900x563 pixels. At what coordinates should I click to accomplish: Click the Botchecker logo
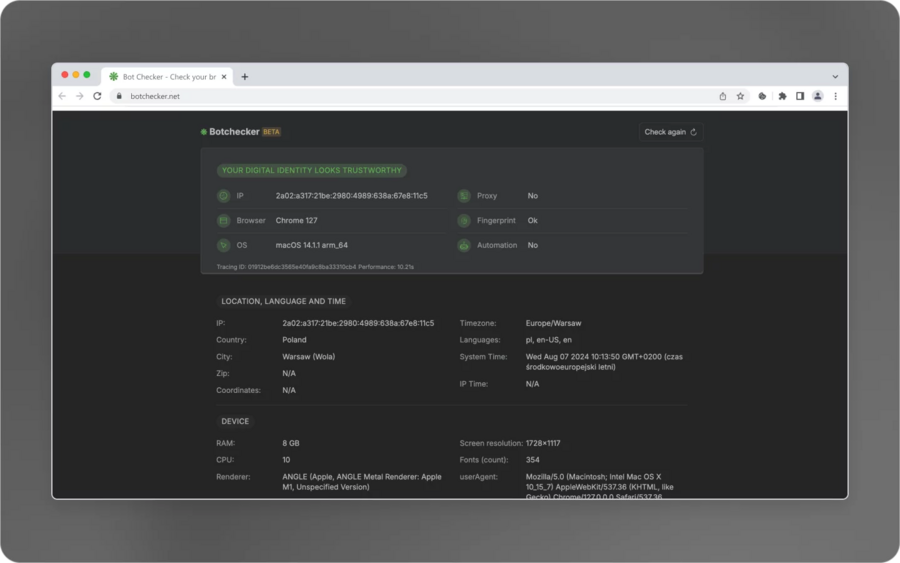(x=230, y=131)
